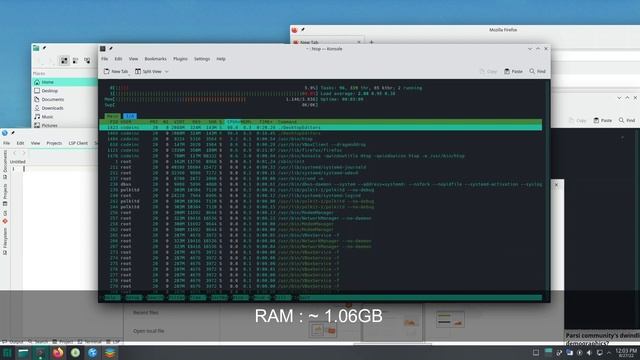Click the media player tray icon

tap(580, 353)
